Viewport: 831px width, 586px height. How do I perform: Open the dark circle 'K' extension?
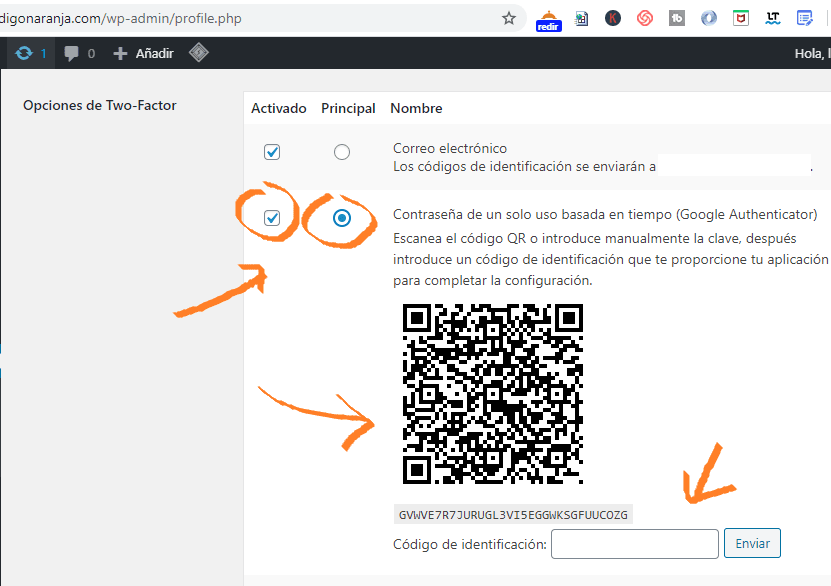[613, 19]
